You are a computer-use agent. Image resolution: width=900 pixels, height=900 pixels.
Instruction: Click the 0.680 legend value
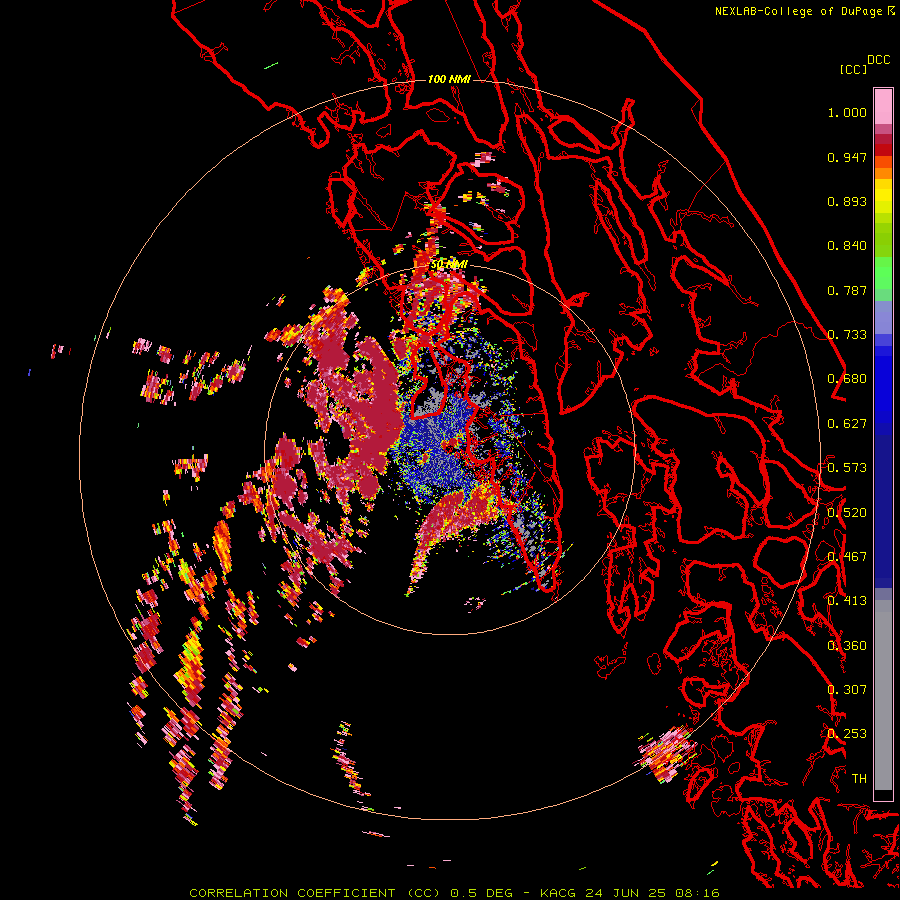pyautogui.click(x=847, y=379)
